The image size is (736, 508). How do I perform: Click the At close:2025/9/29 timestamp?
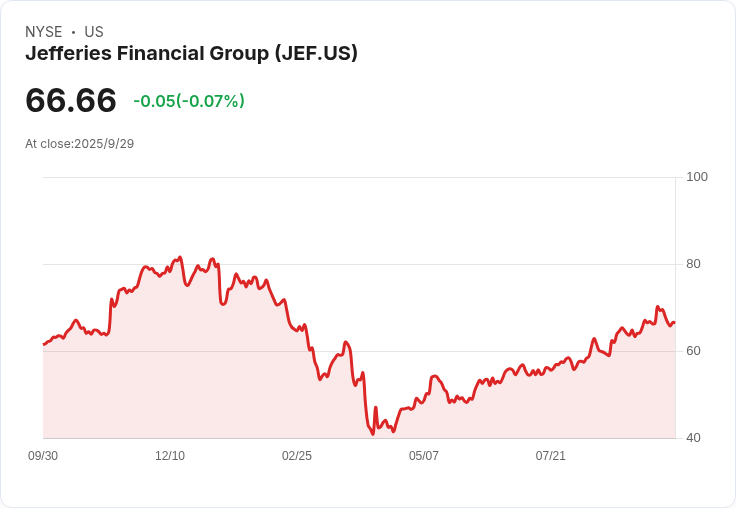[80, 144]
